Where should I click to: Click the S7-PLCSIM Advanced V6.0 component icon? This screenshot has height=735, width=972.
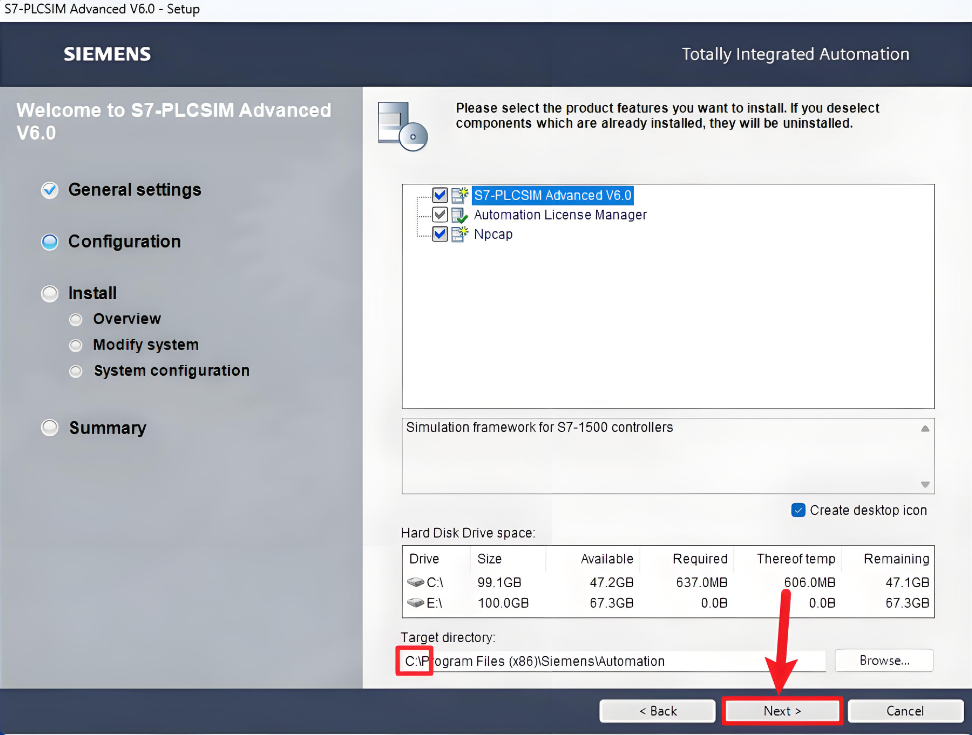(x=459, y=195)
